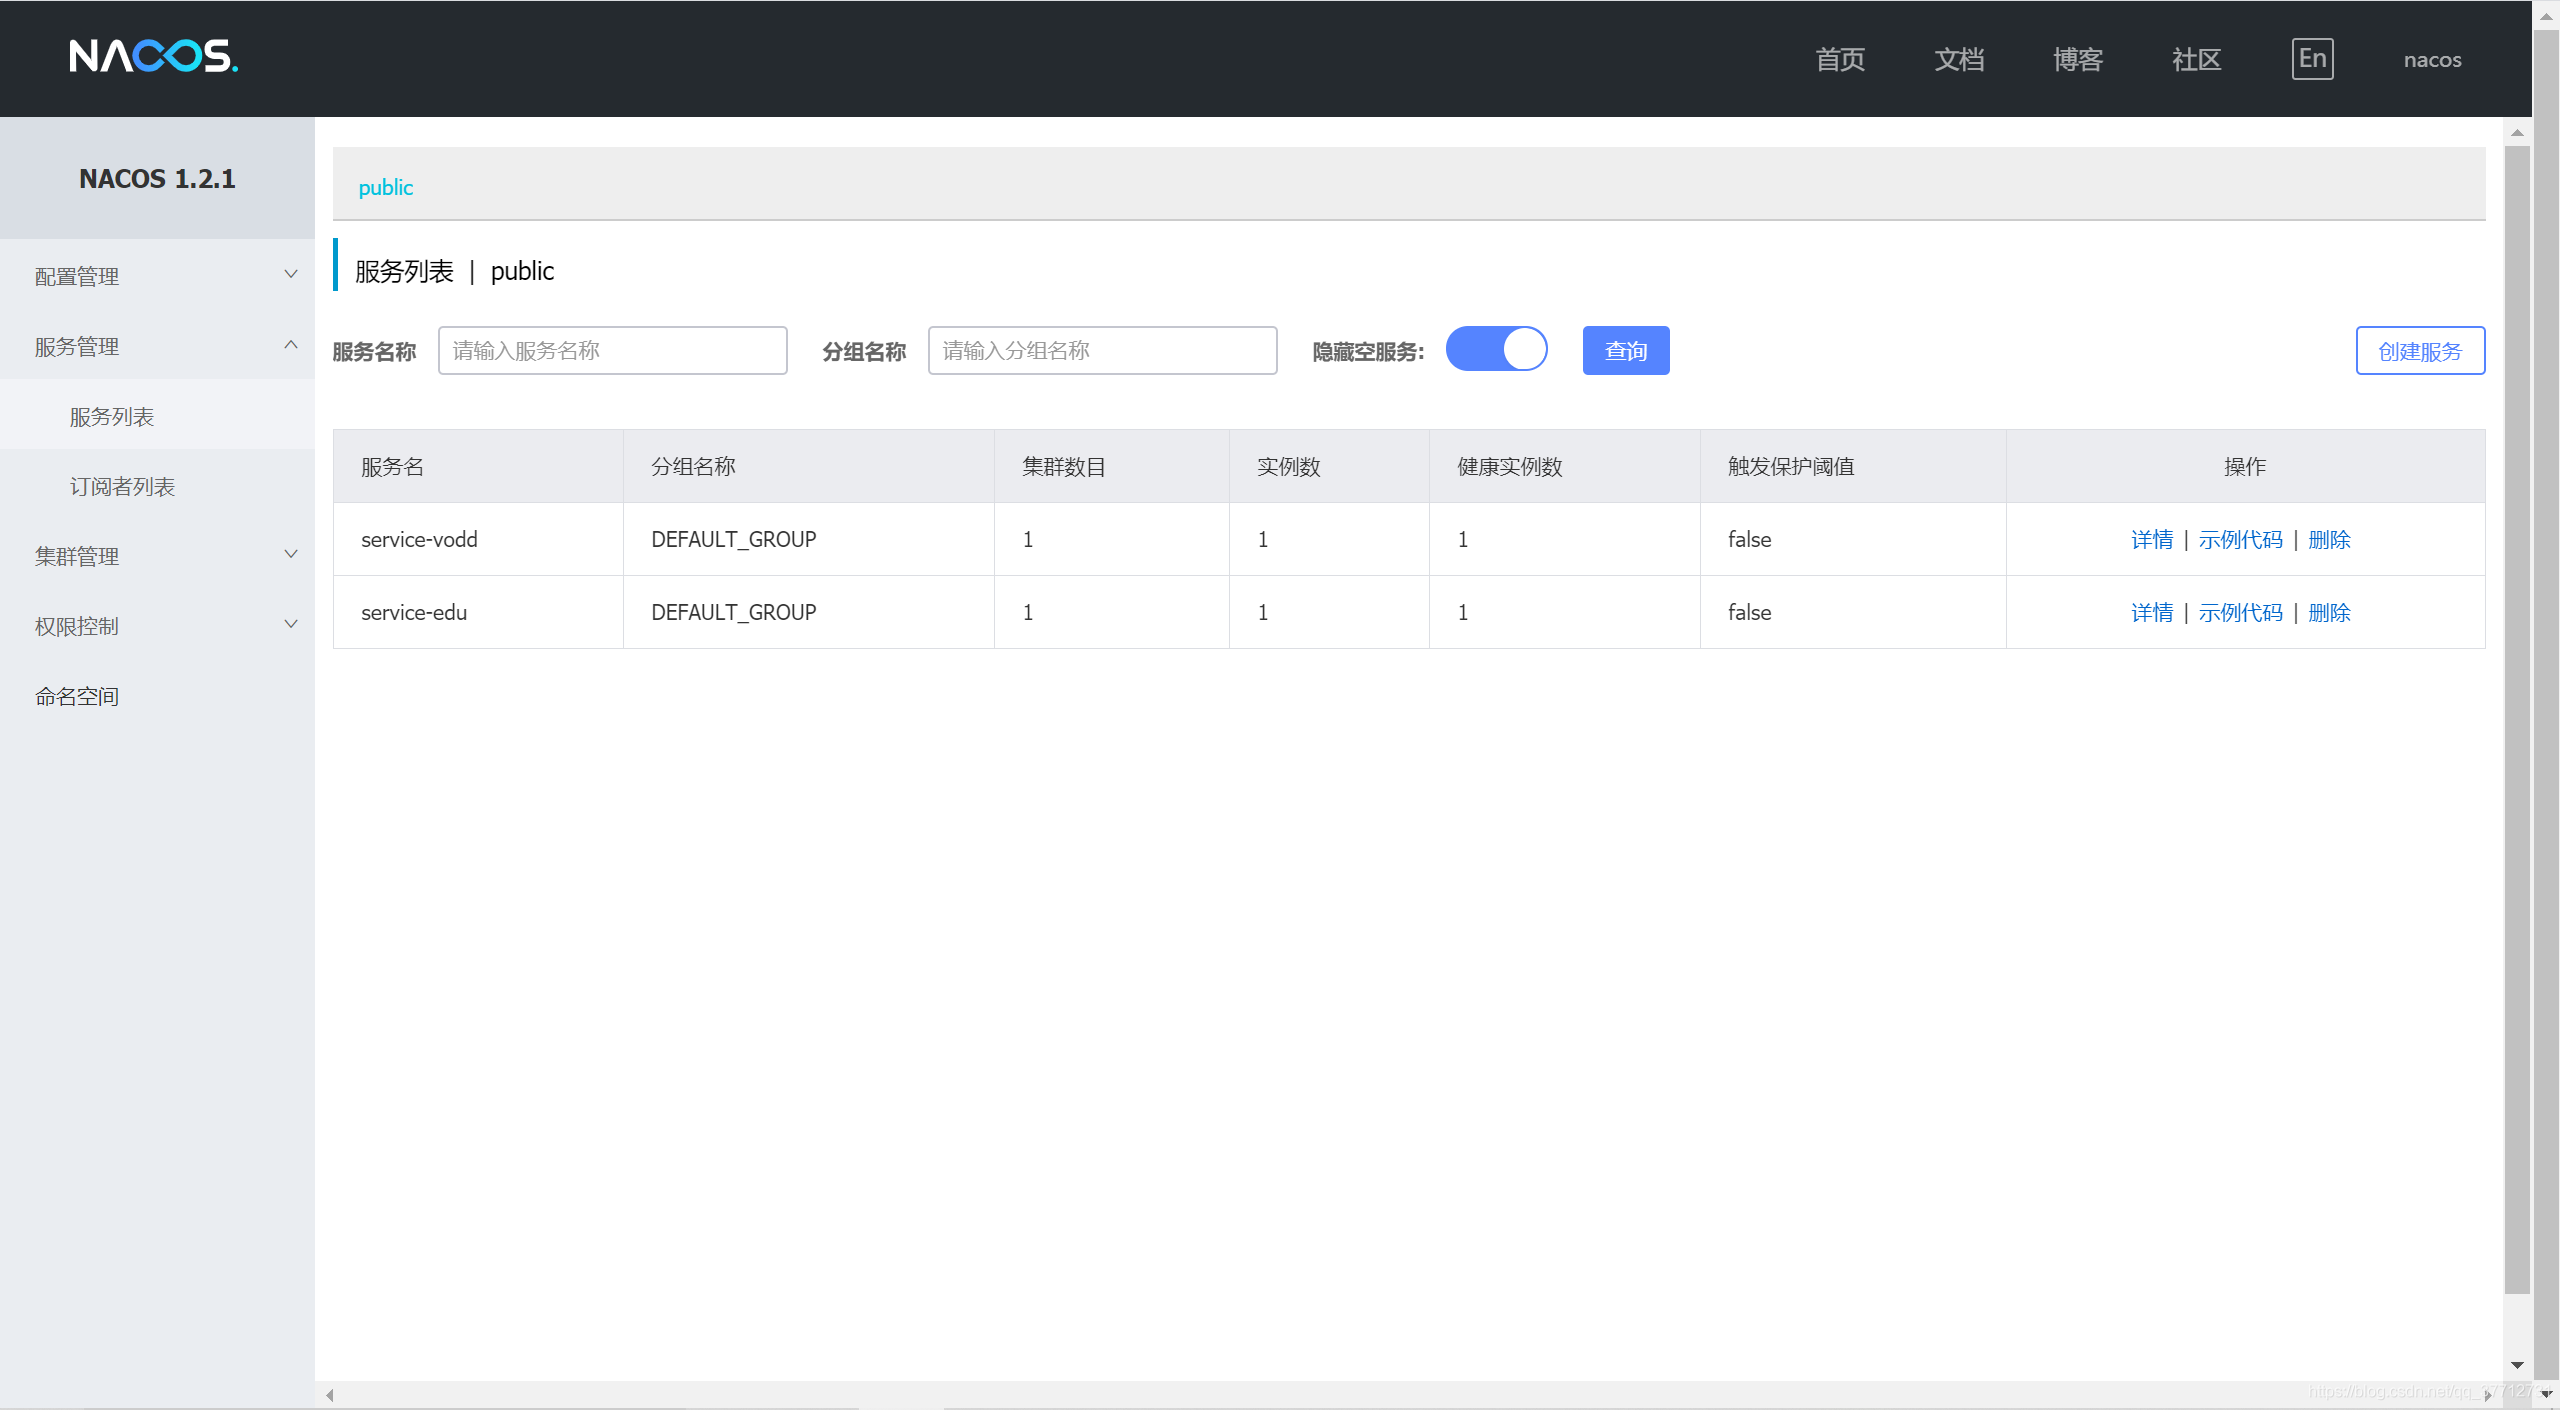Click the NACOS logo

coord(153,56)
